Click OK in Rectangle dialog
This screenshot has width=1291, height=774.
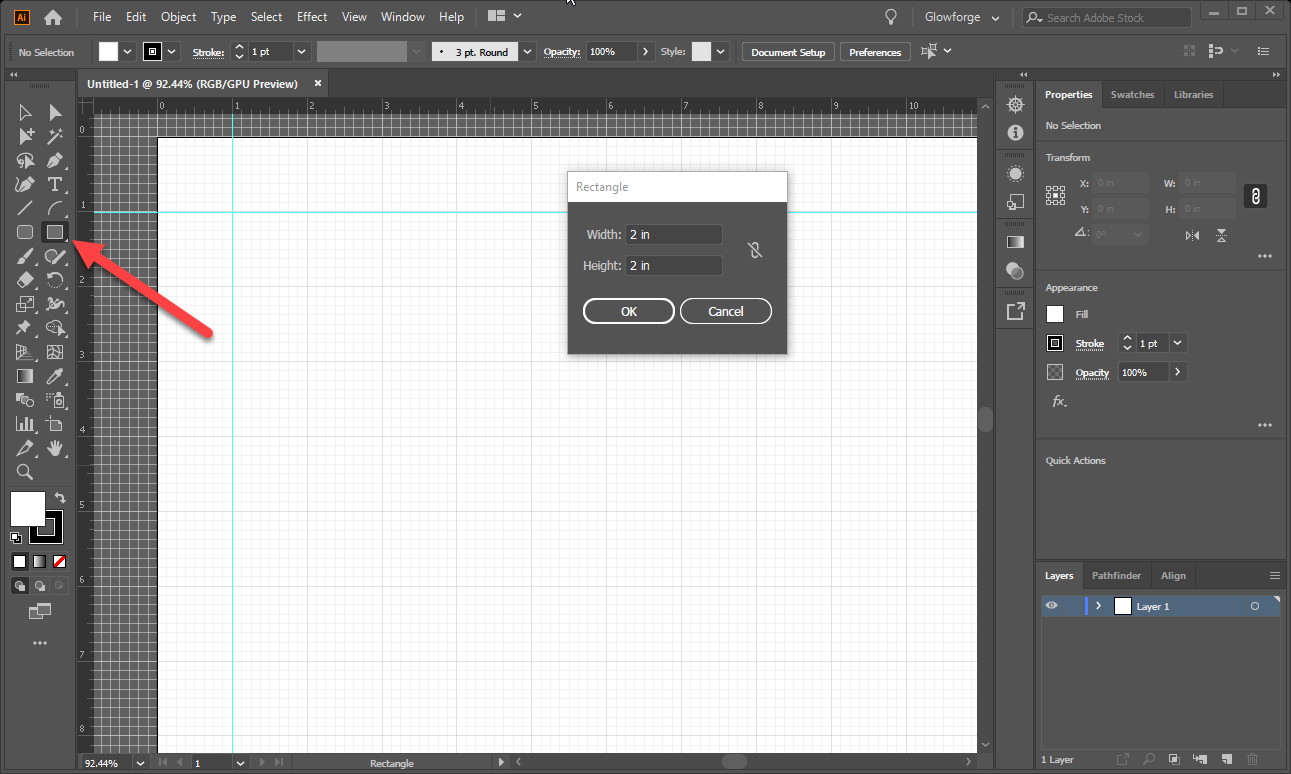click(x=628, y=311)
